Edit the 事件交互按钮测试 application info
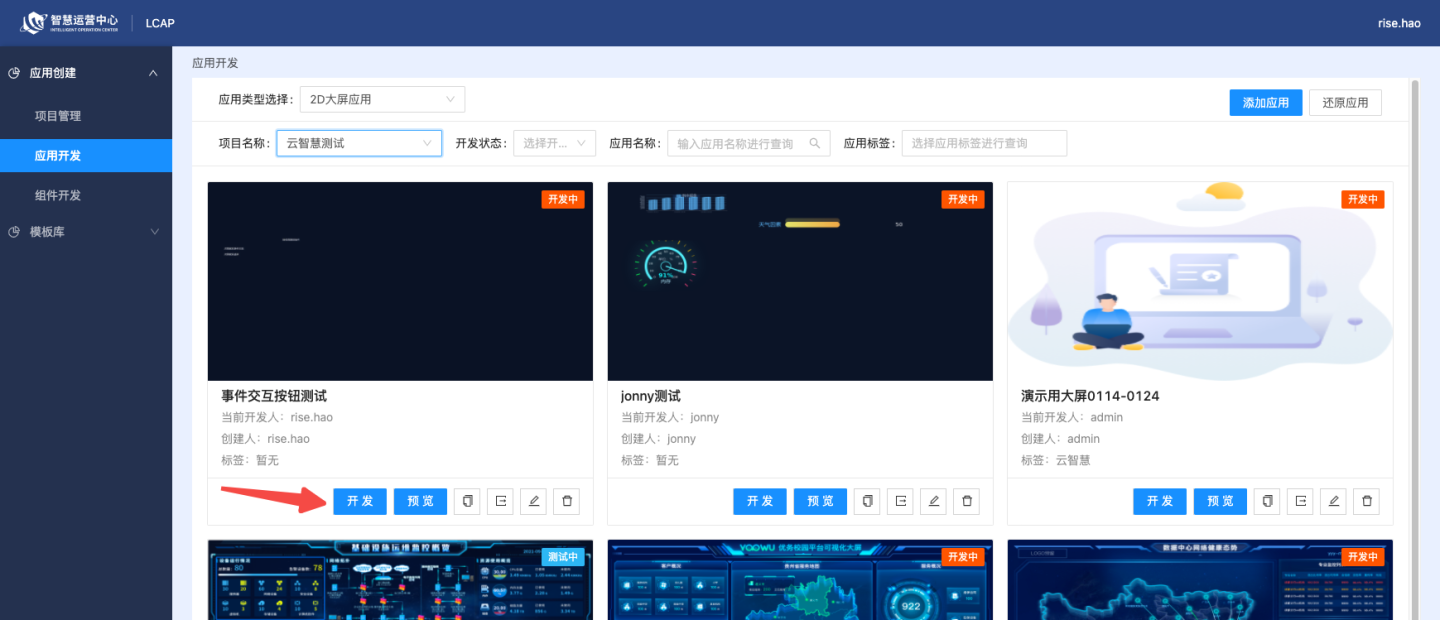This screenshot has height=620, width=1440. (534, 501)
